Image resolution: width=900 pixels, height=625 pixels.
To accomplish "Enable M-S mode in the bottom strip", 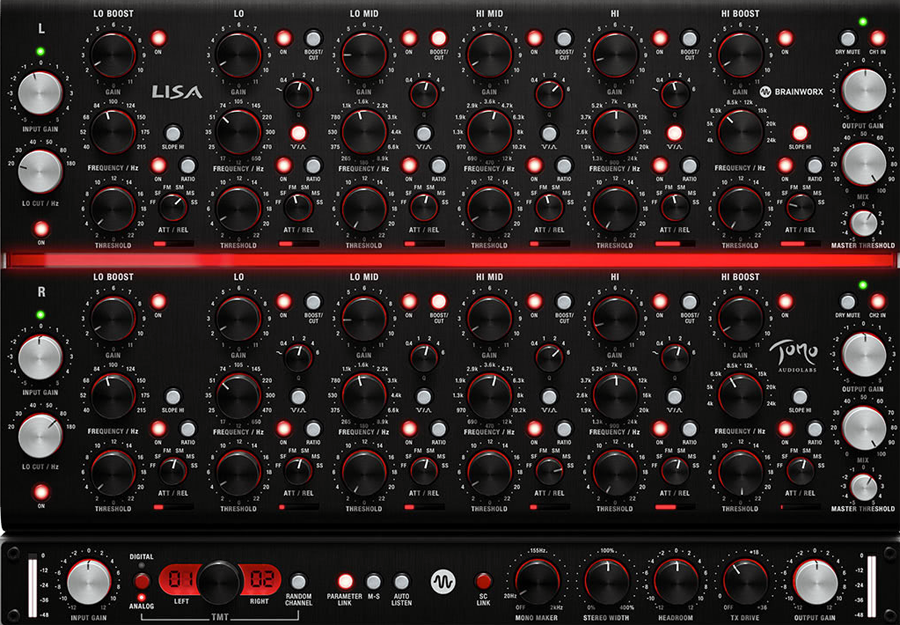I will pyautogui.click(x=373, y=581).
